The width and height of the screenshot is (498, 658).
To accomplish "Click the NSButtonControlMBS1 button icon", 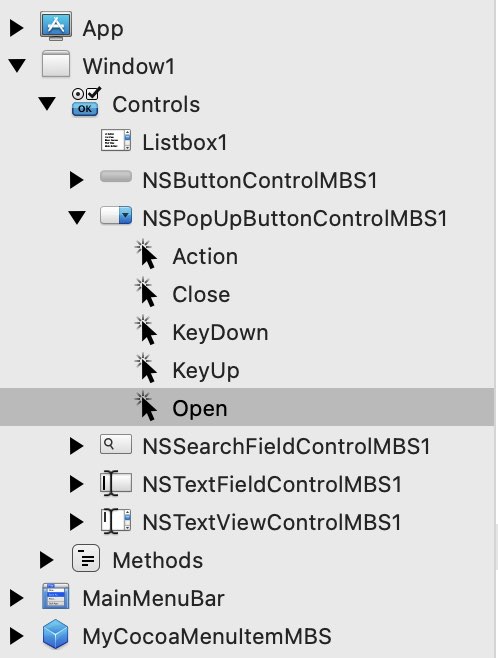I will click(116, 177).
